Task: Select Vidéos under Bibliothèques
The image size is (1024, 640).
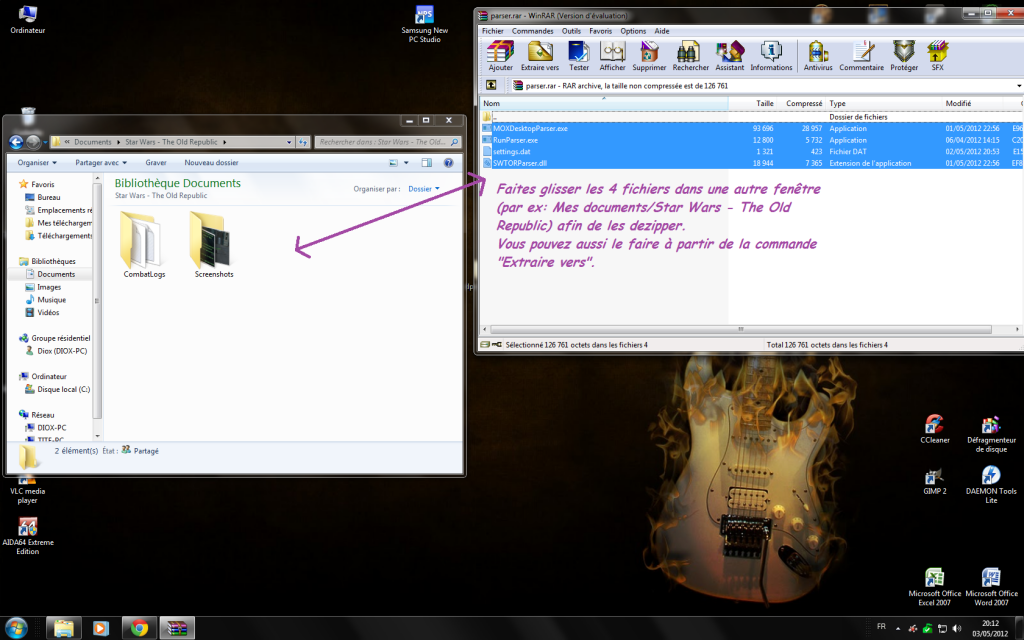Action: (x=42, y=313)
